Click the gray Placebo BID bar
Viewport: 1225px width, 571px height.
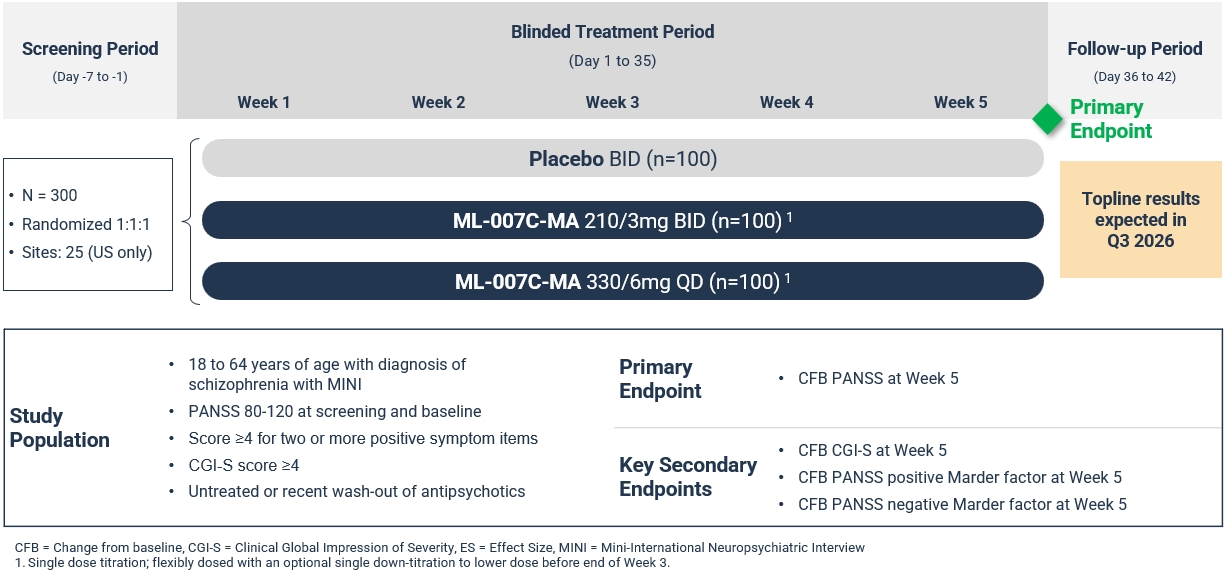(x=622, y=159)
